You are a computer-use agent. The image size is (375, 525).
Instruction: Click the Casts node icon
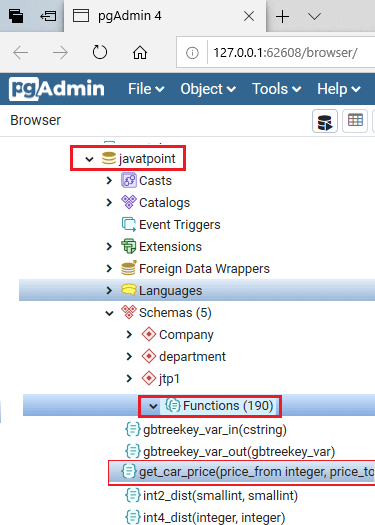coord(129,180)
